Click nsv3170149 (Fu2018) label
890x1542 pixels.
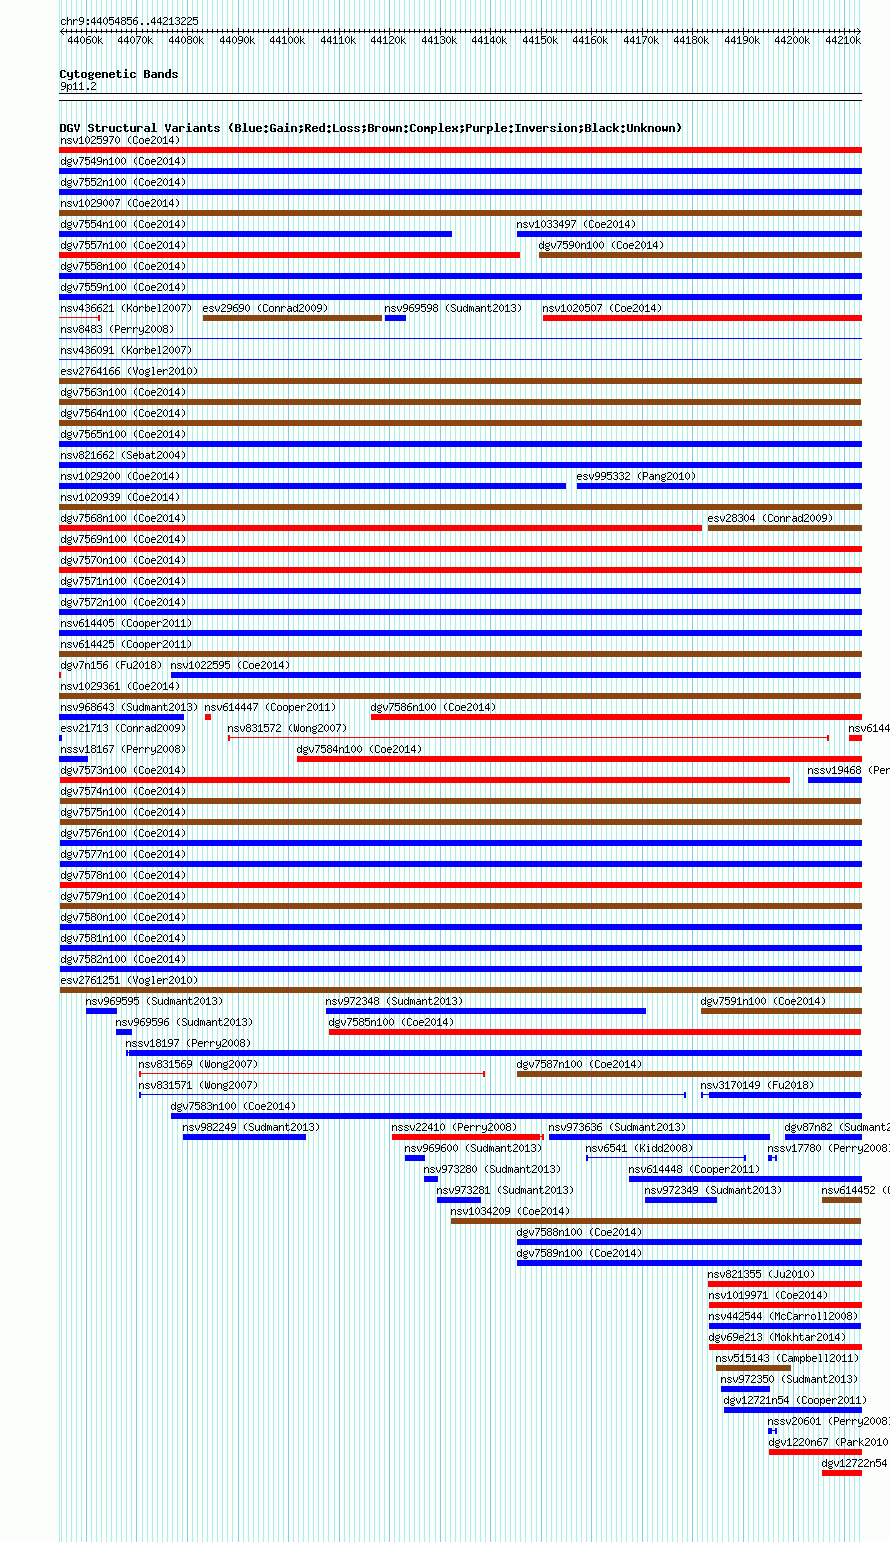757,1086
